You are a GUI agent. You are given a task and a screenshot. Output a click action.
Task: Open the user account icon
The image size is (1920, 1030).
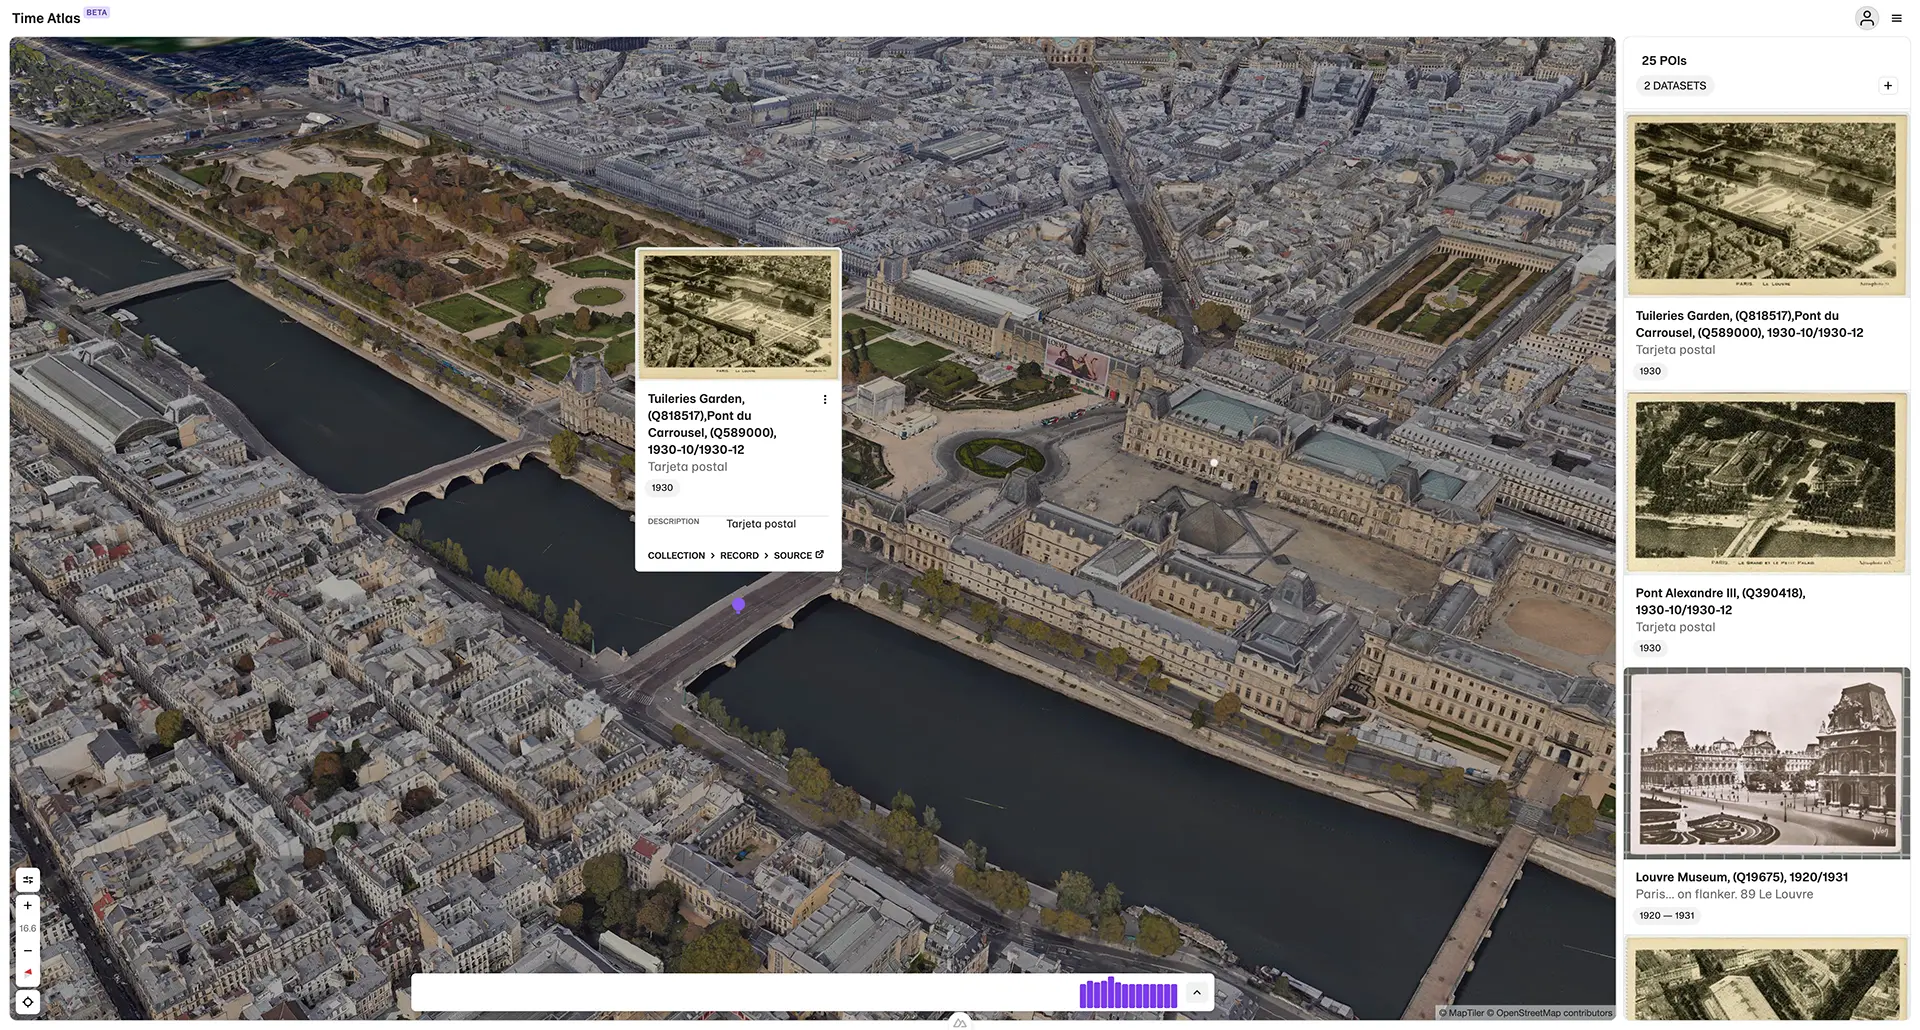[1866, 18]
